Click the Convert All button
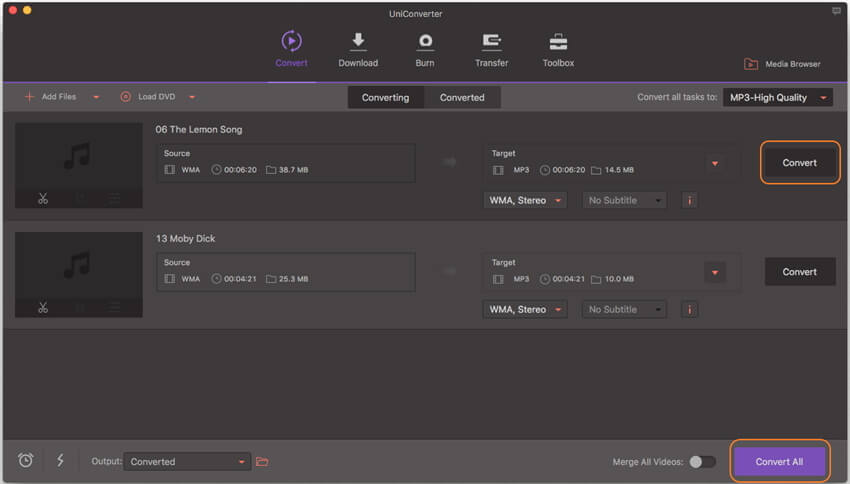 coord(780,462)
